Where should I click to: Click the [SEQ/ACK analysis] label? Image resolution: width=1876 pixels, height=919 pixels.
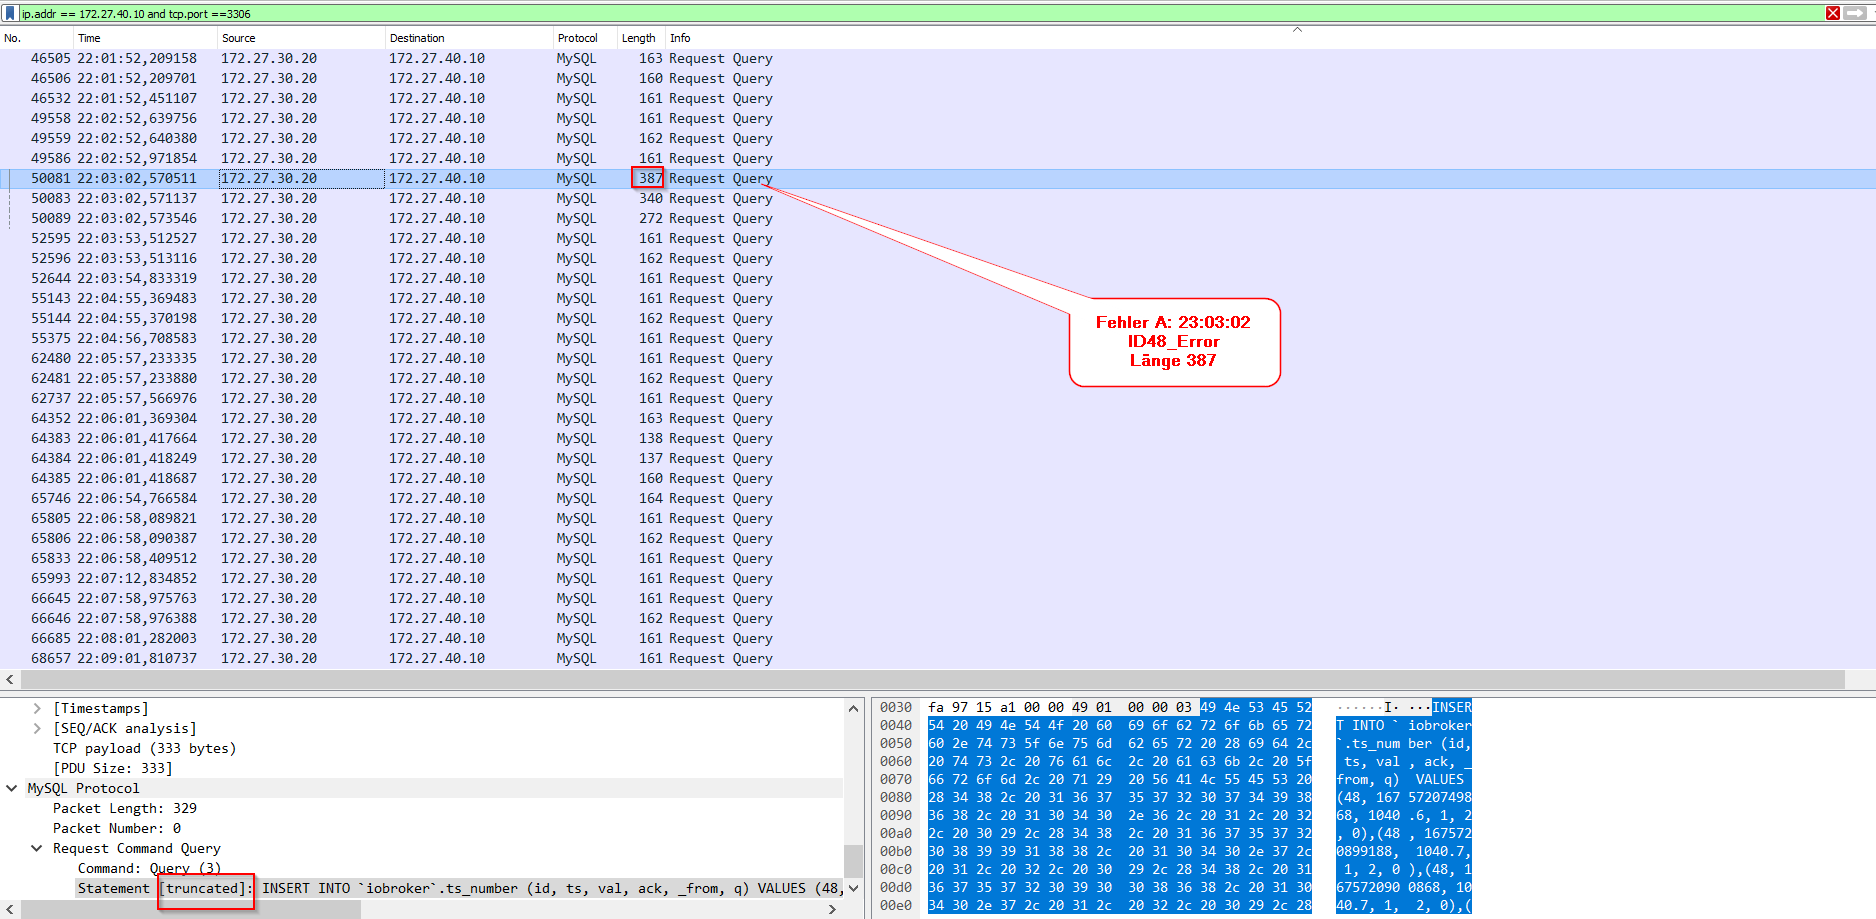tap(124, 728)
